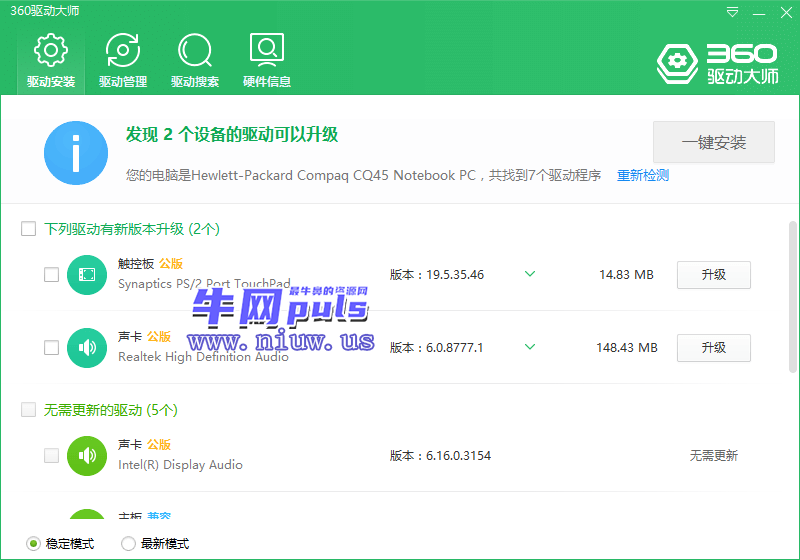Click the 公版 tag next to 触控板

pos(171,264)
